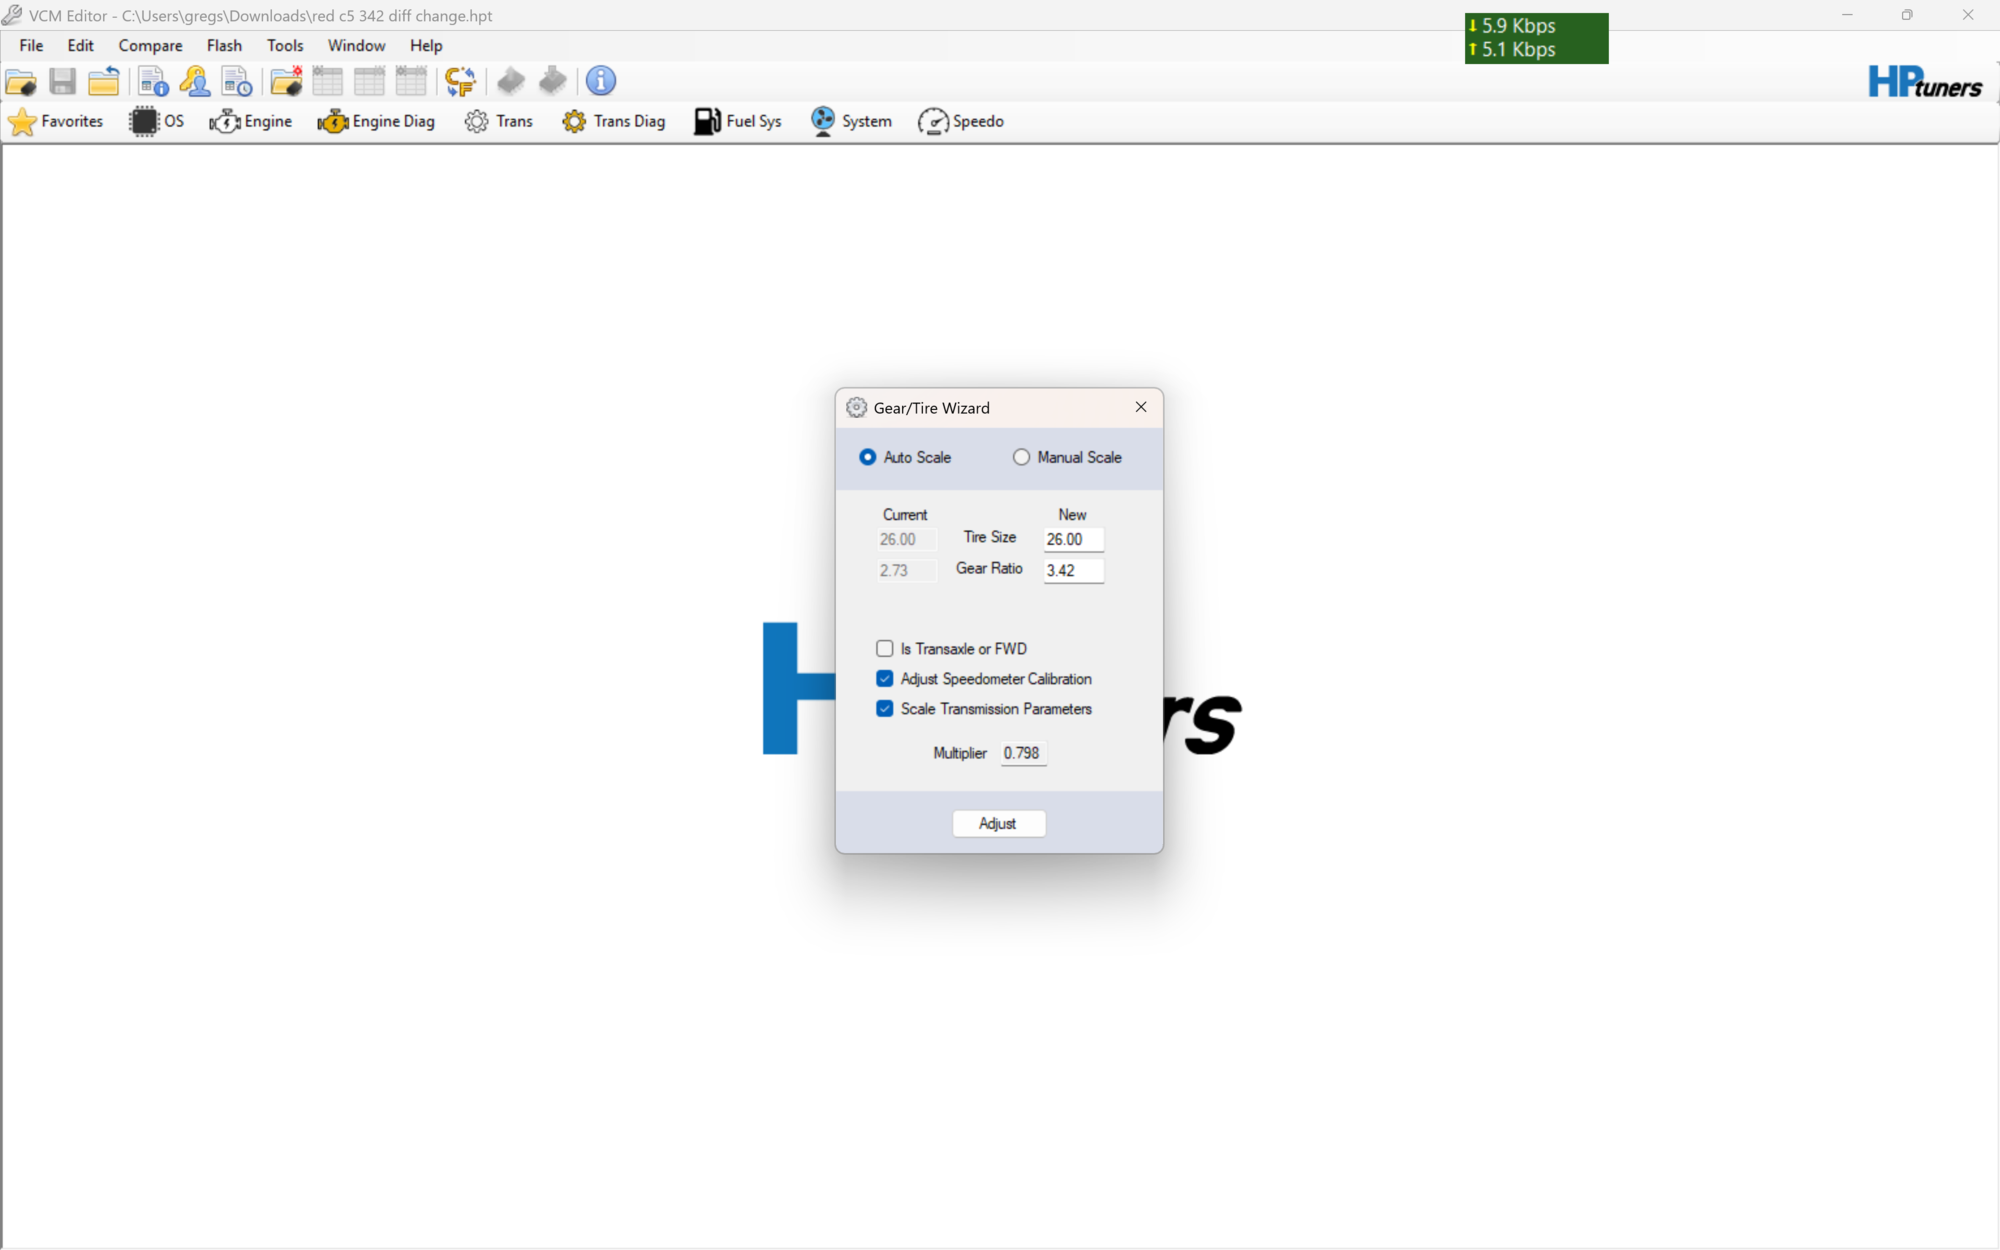Viewport: 2000px width, 1250px height.
Task: Open the Engine Diag section
Action: click(376, 121)
